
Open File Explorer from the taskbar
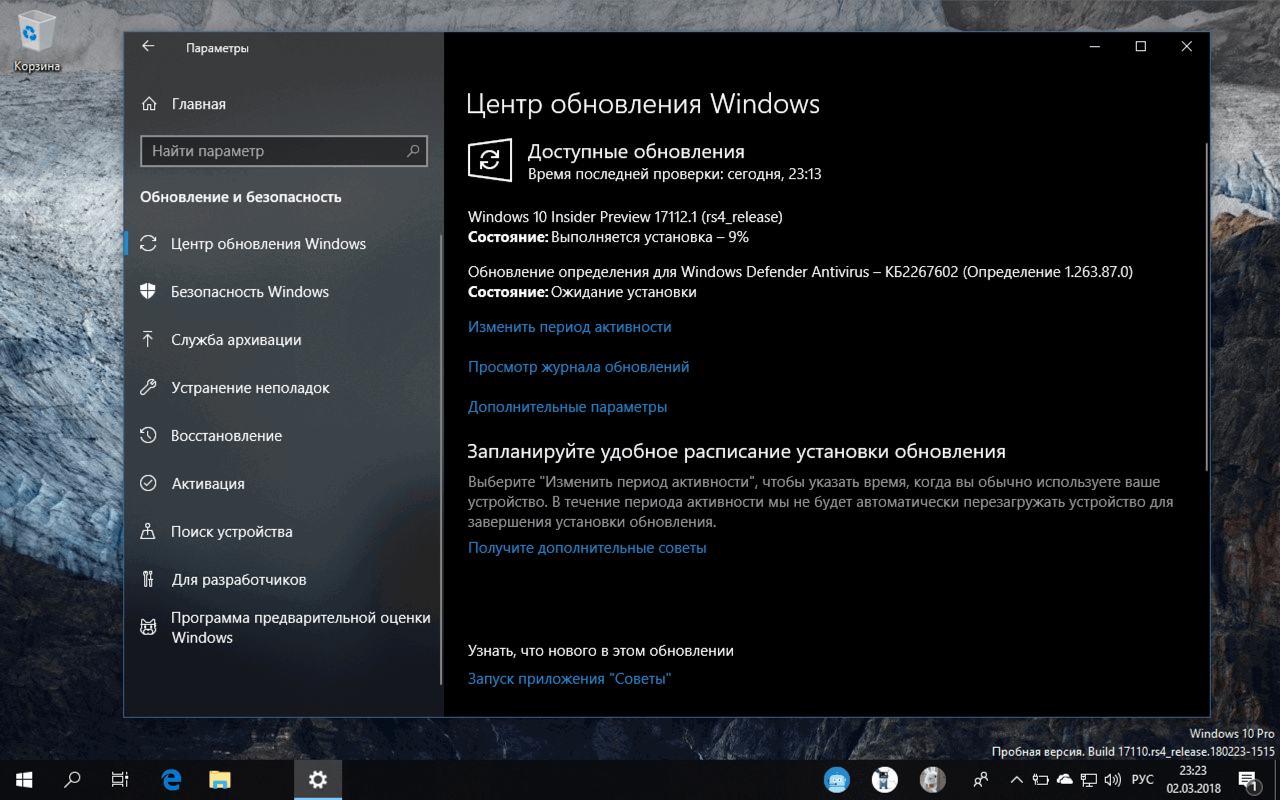click(x=220, y=779)
